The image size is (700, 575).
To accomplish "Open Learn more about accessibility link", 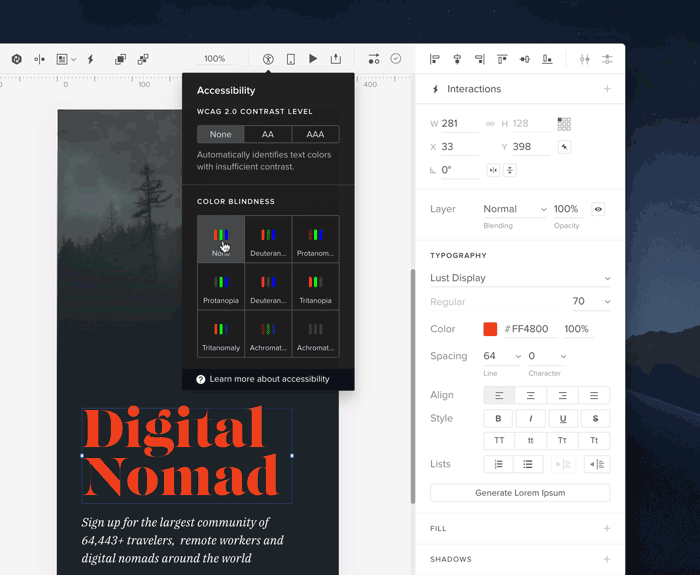I will pyautogui.click(x=269, y=379).
